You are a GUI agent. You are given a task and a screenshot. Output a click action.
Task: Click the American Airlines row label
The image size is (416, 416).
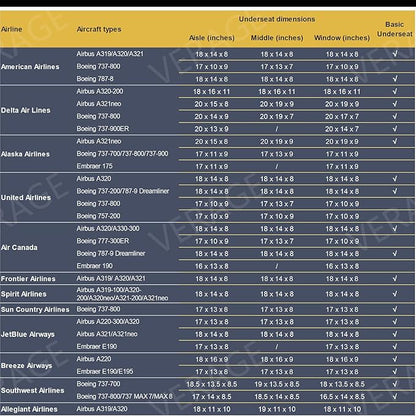click(x=30, y=67)
